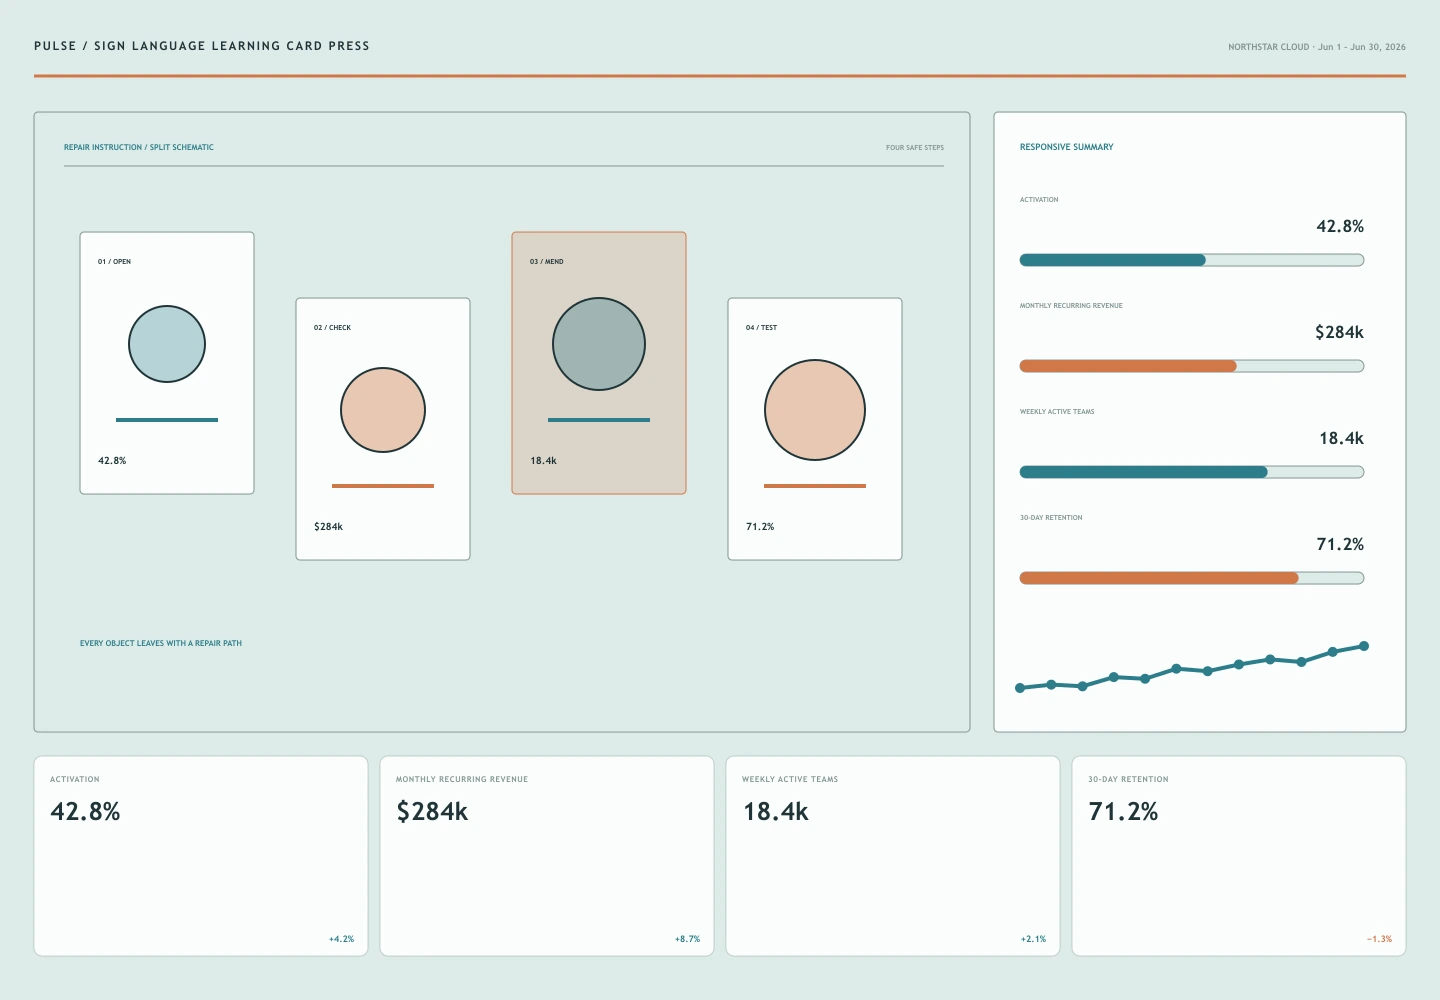The height and width of the screenshot is (1000, 1440).
Task: Click the peach circle in the 04 / TEST card
Action: pos(815,410)
